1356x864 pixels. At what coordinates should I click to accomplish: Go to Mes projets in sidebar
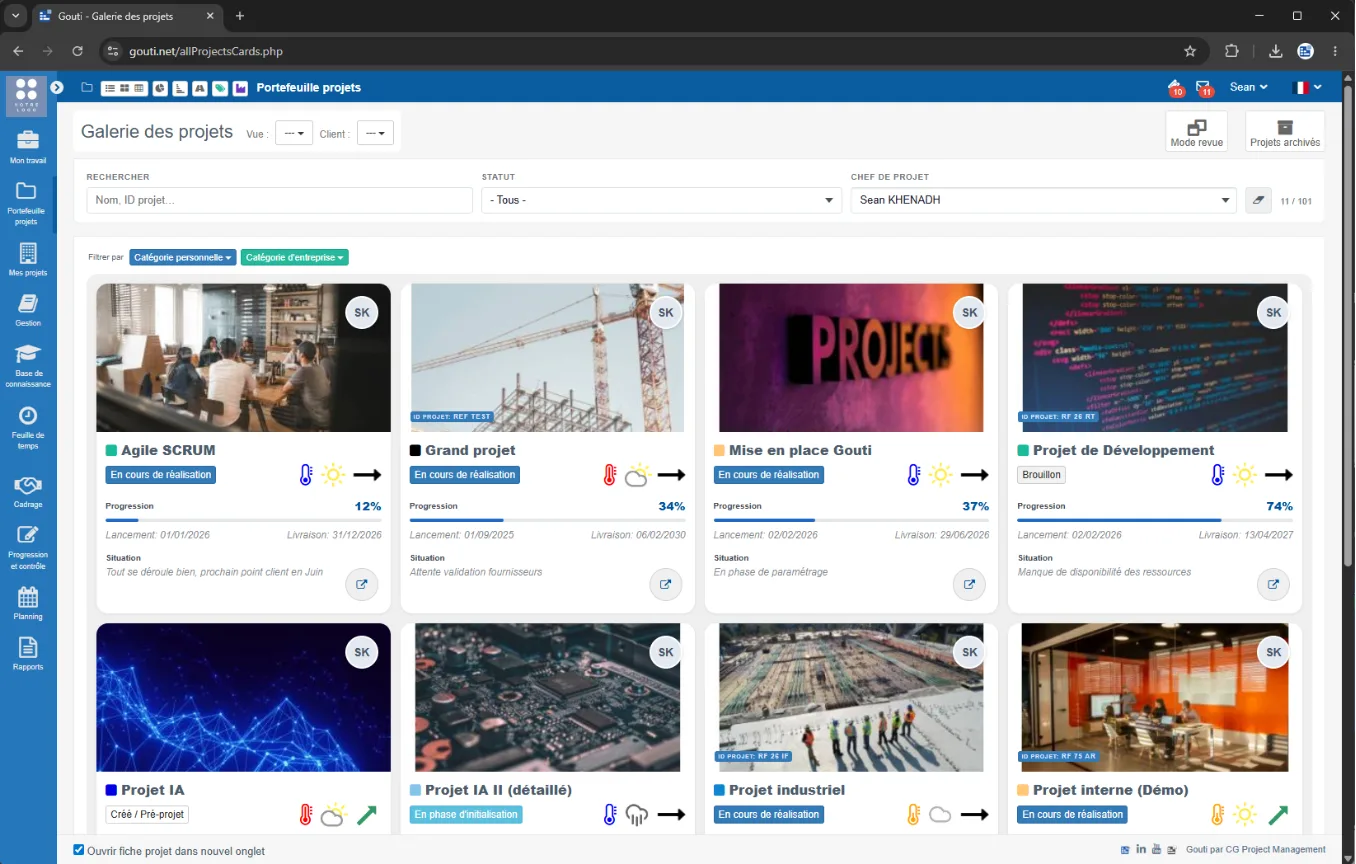(x=28, y=260)
